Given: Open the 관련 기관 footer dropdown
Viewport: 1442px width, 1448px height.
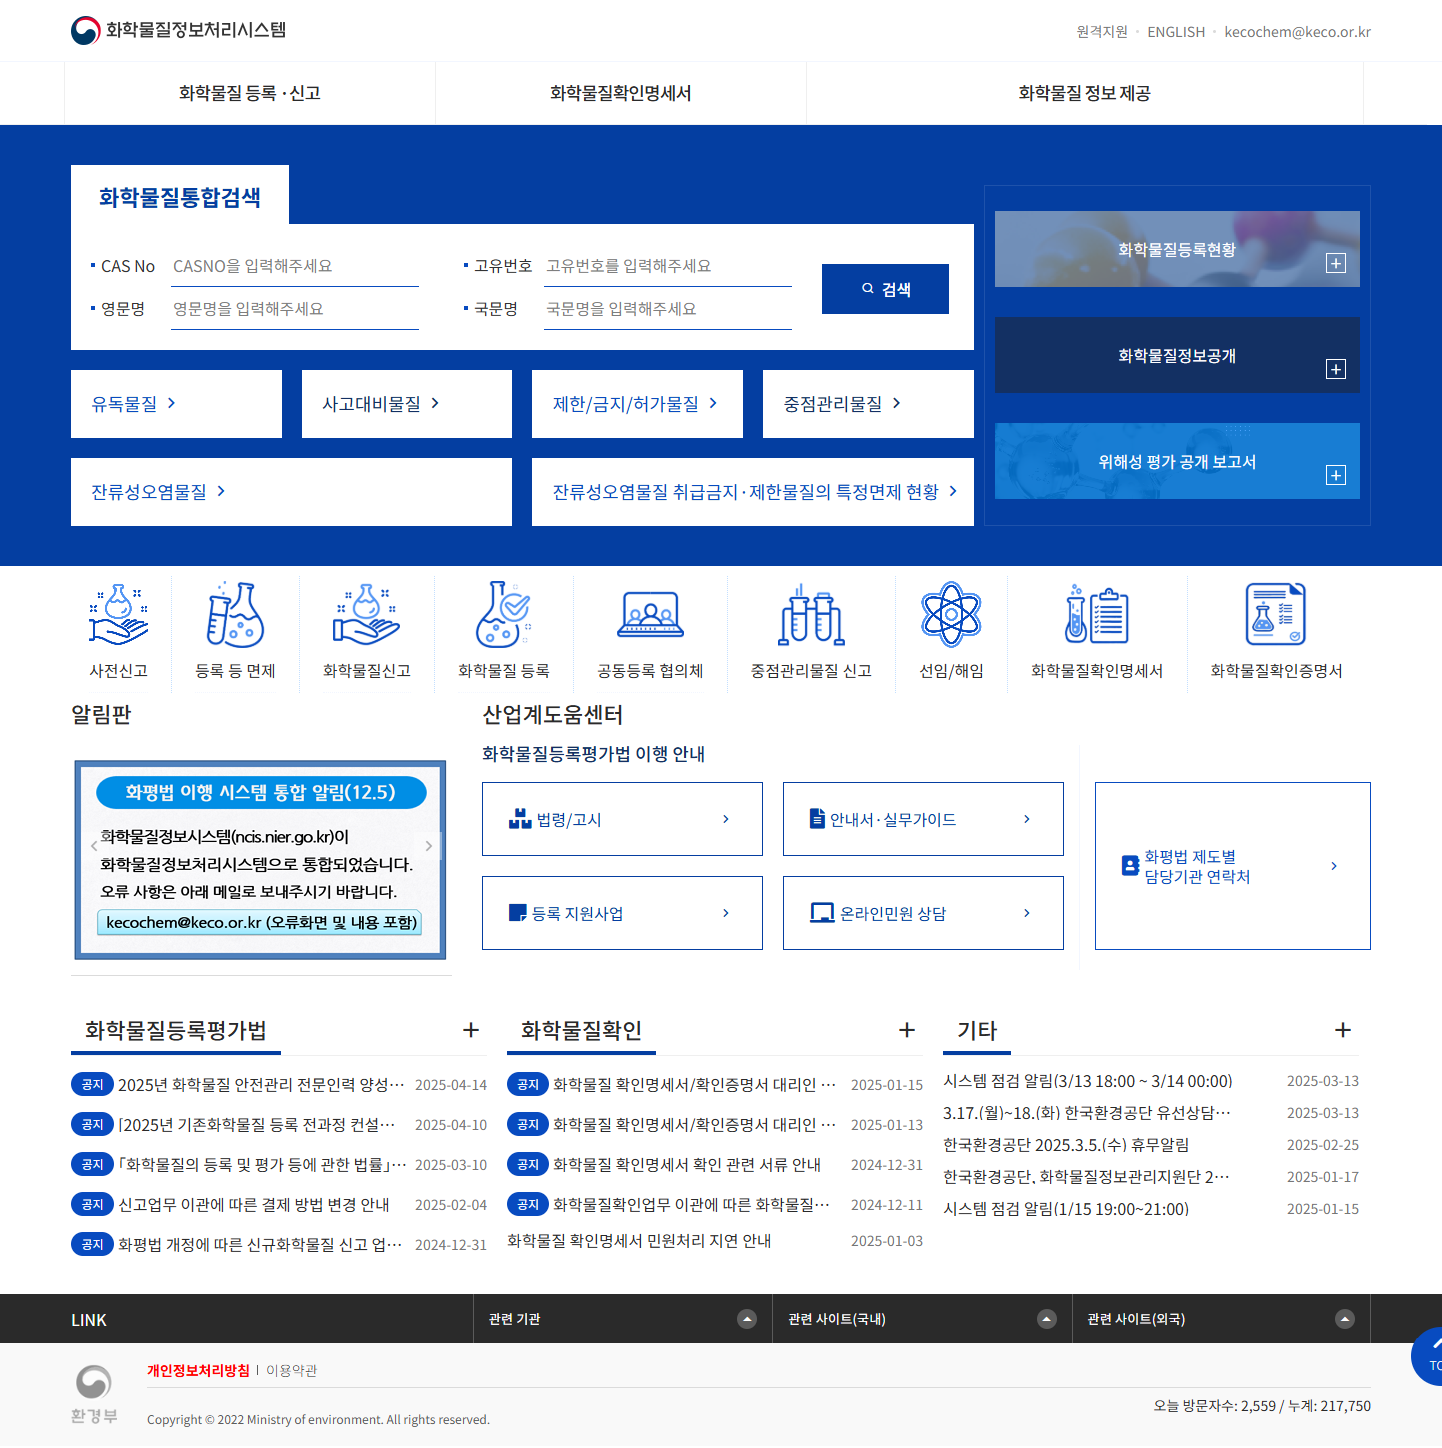Looking at the screenshot, I should tap(746, 1319).
